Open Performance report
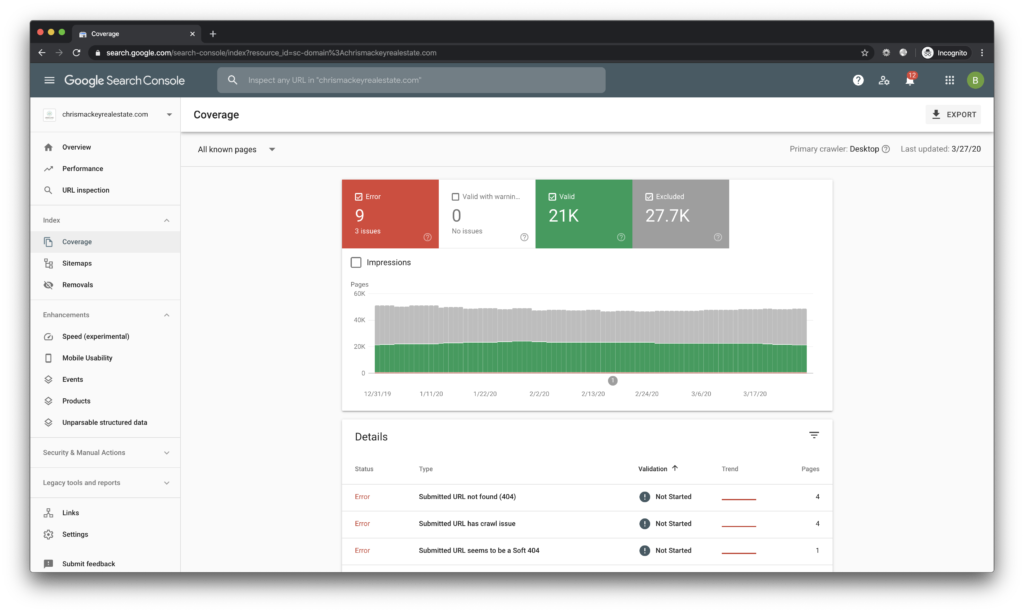This screenshot has width=1024, height=612. [105, 169]
